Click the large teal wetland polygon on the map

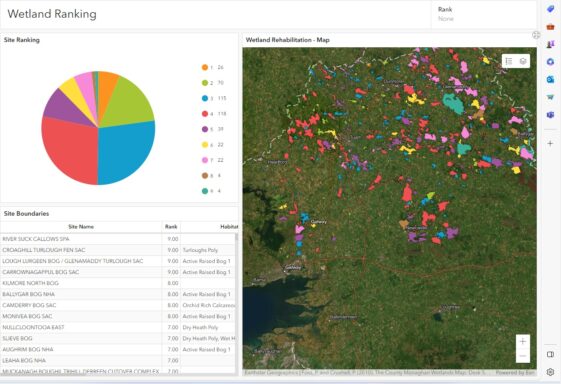pyautogui.click(x=453, y=103)
